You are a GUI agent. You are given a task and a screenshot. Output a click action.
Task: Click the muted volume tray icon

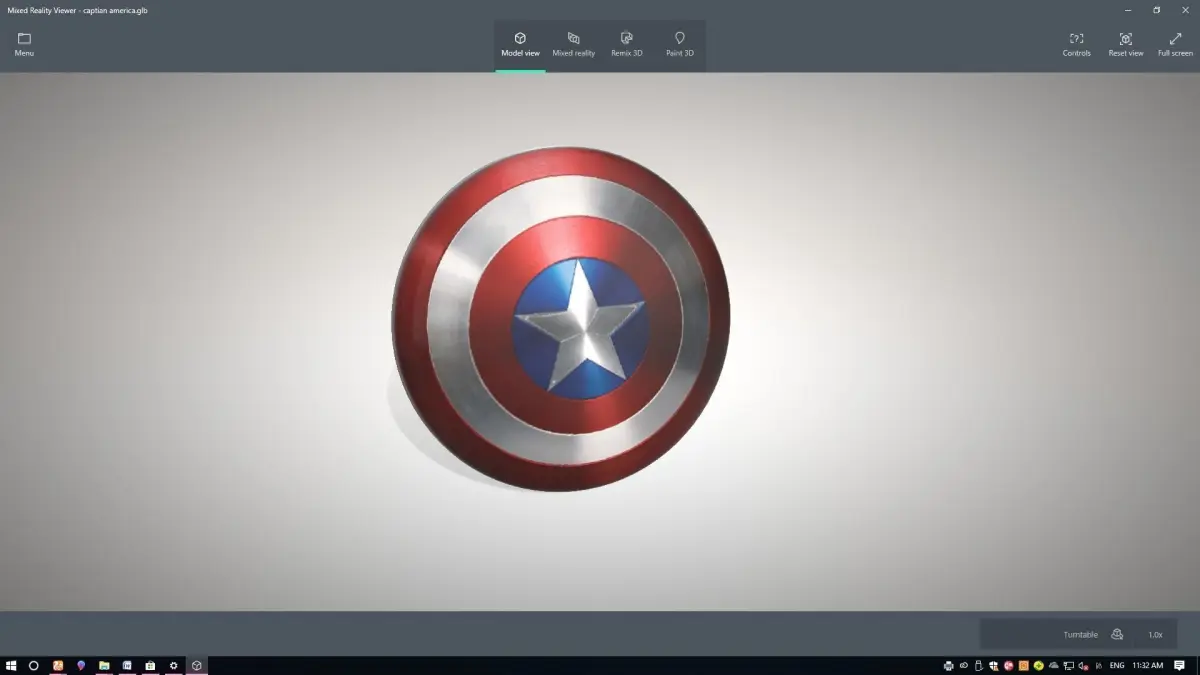click(x=1083, y=666)
